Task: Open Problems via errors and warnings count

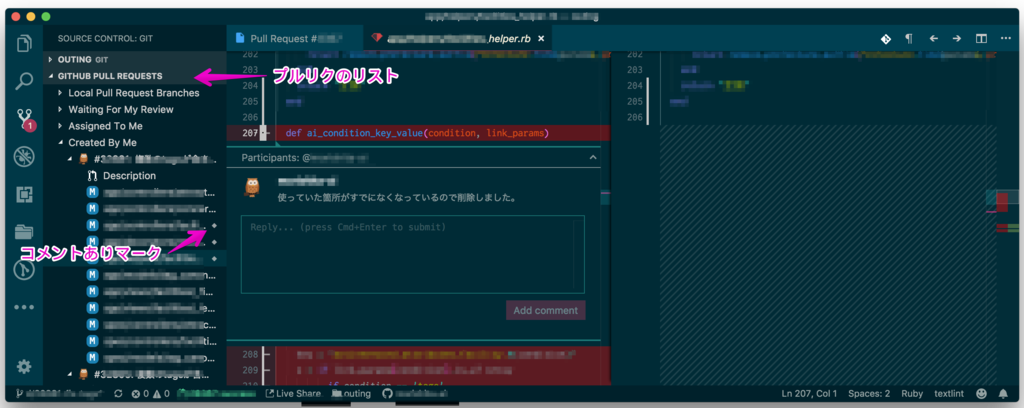Action: point(151,394)
